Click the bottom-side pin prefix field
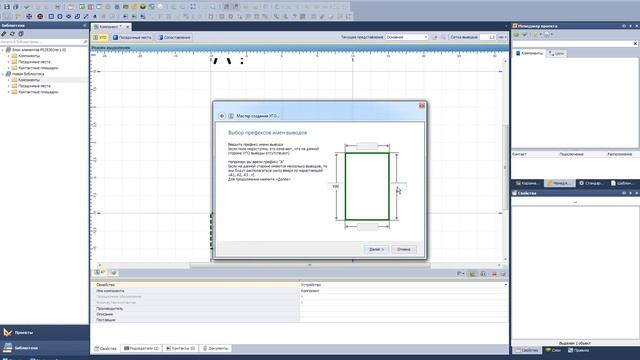Screen dimensions: 640x360 367,227
